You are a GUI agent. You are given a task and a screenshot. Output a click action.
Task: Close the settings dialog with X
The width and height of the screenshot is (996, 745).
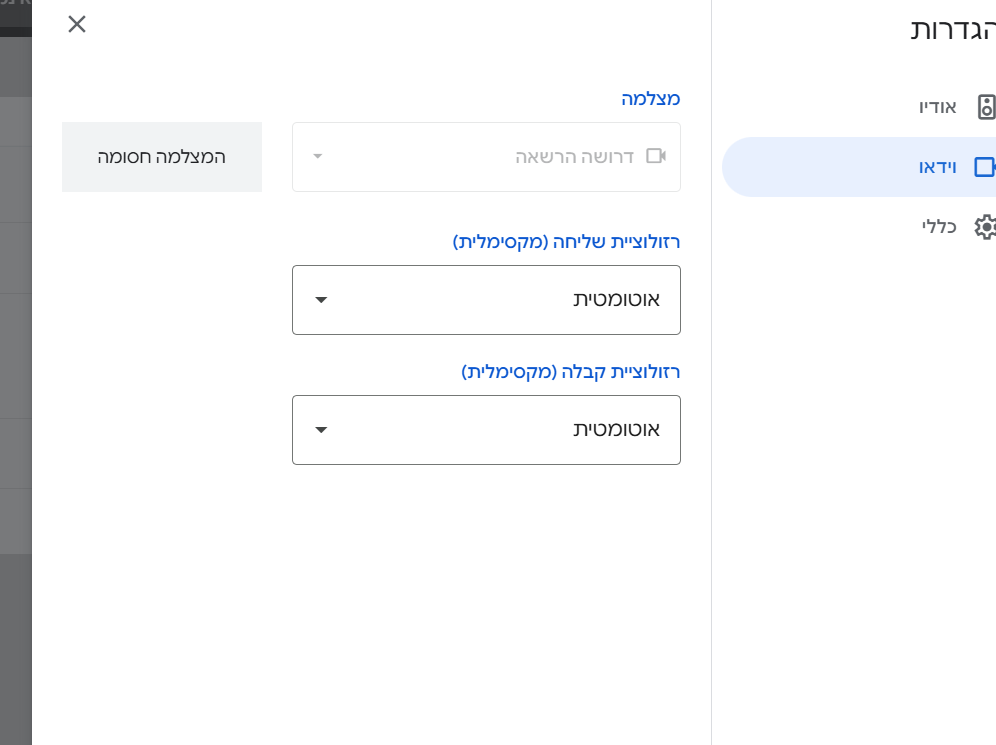point(77,24)
